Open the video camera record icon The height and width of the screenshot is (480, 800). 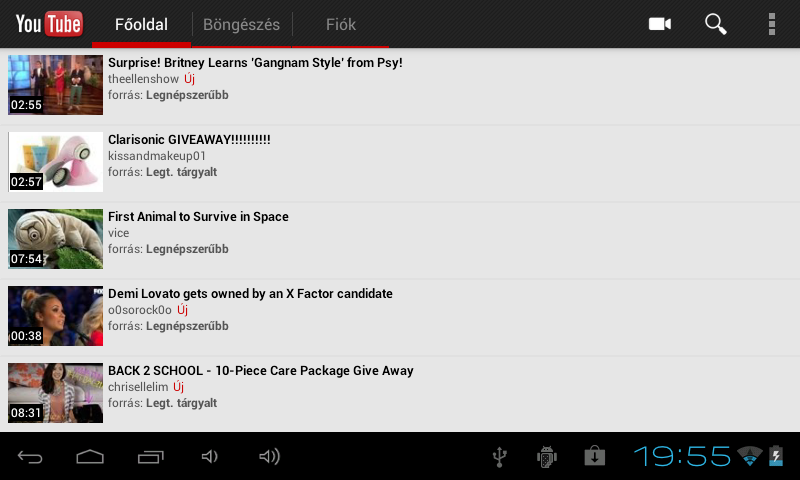660,24
